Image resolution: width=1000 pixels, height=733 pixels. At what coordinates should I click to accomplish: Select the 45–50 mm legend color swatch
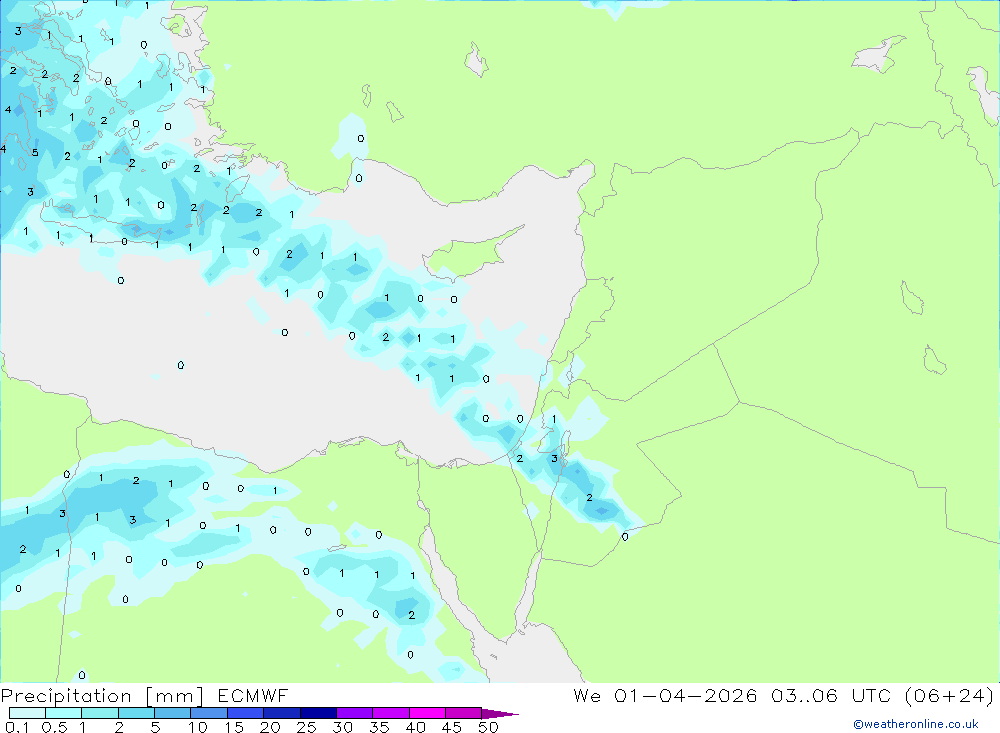pyautogui.click(x=463, y=713)
